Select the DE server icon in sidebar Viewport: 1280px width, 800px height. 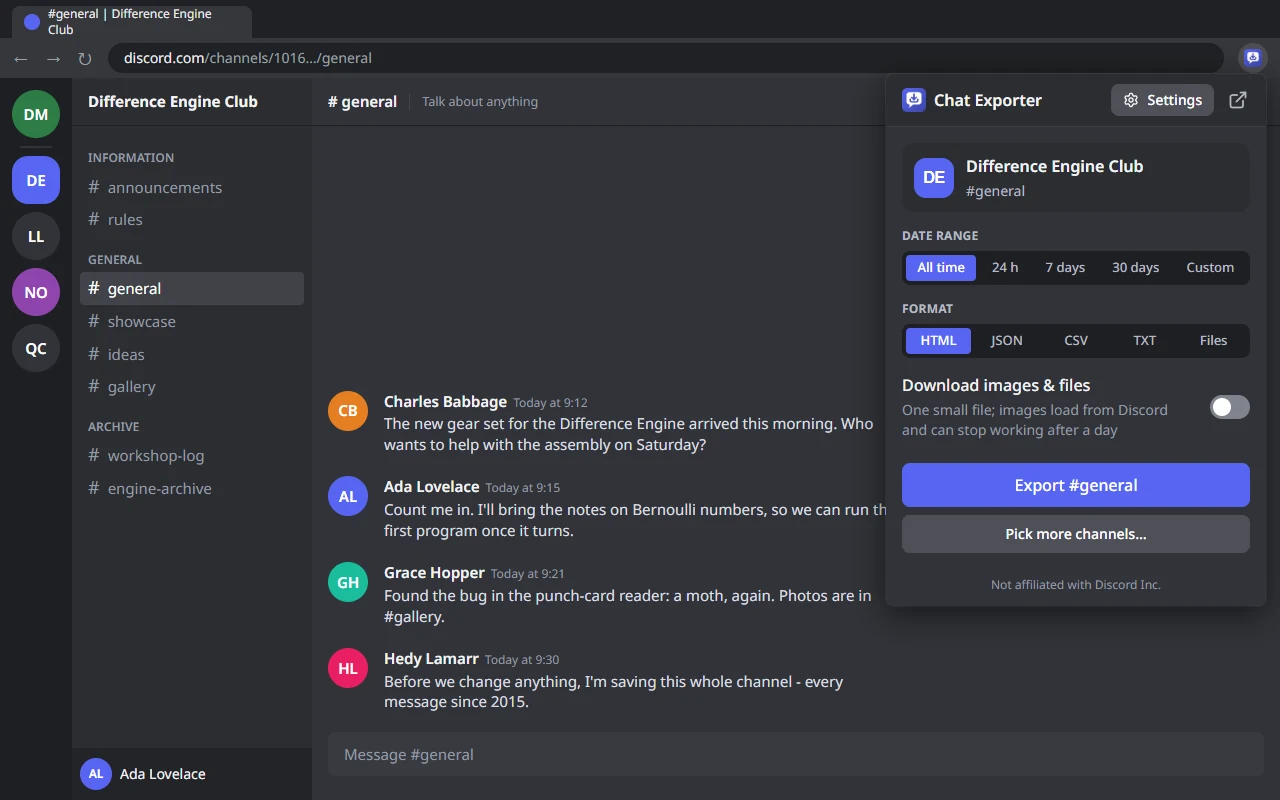[36, 180]
